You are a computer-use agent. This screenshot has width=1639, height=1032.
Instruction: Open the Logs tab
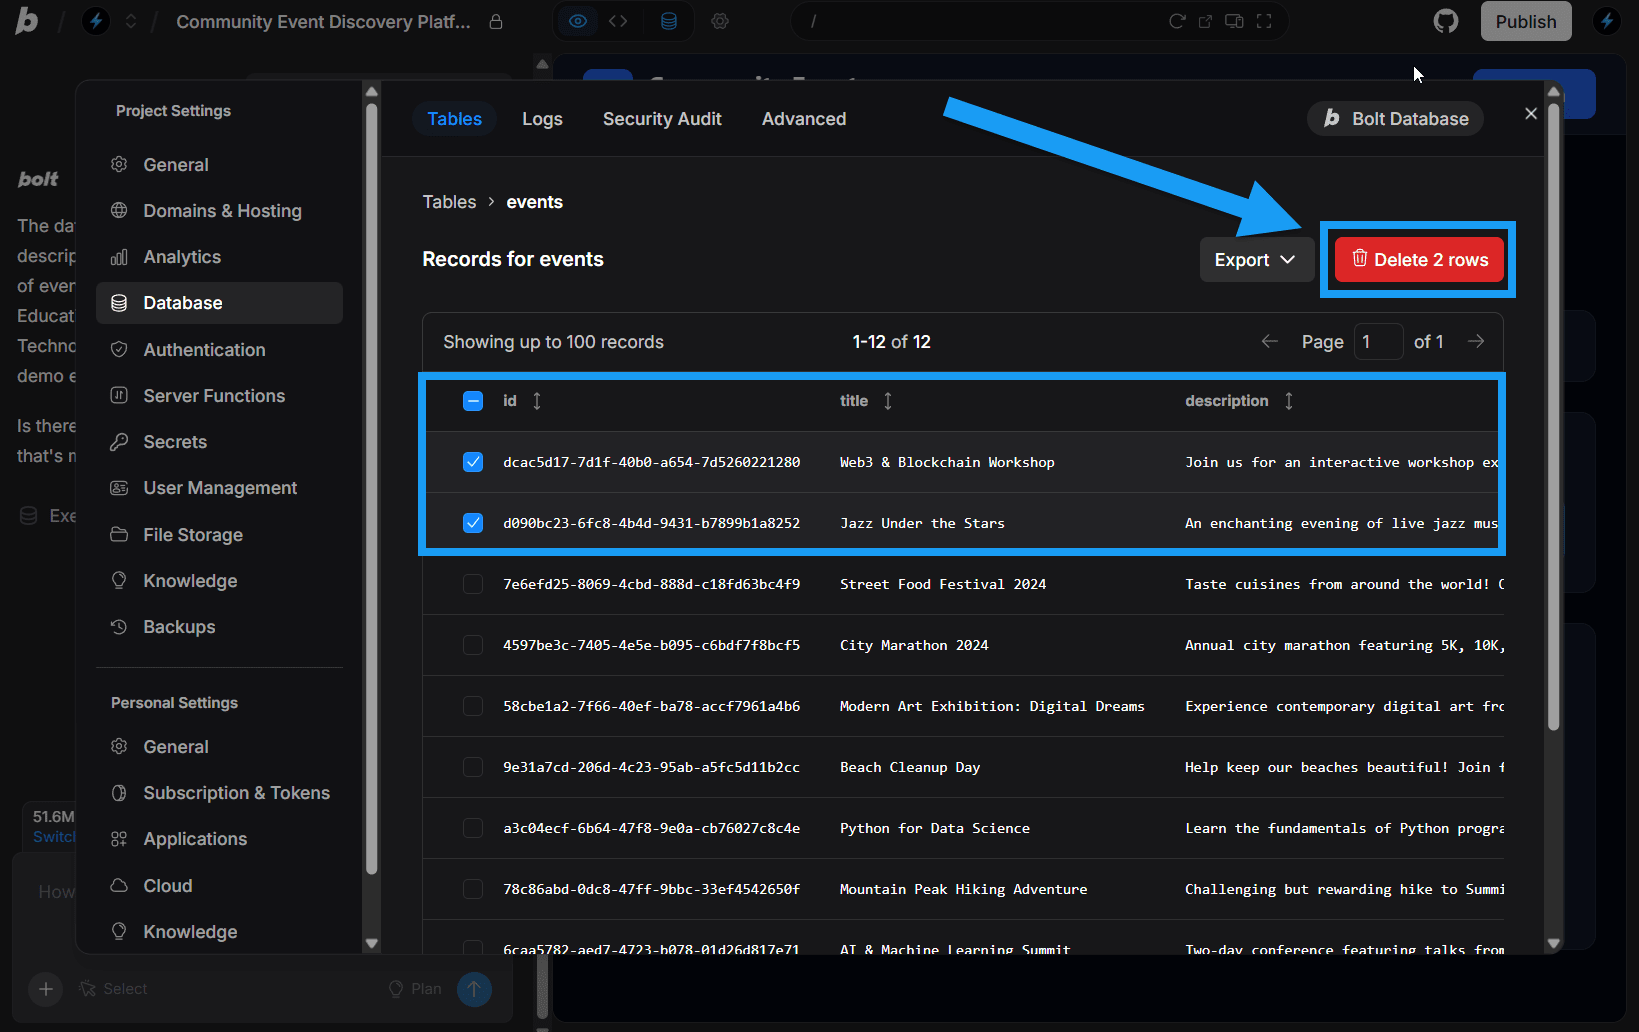[x=541, y=118]
